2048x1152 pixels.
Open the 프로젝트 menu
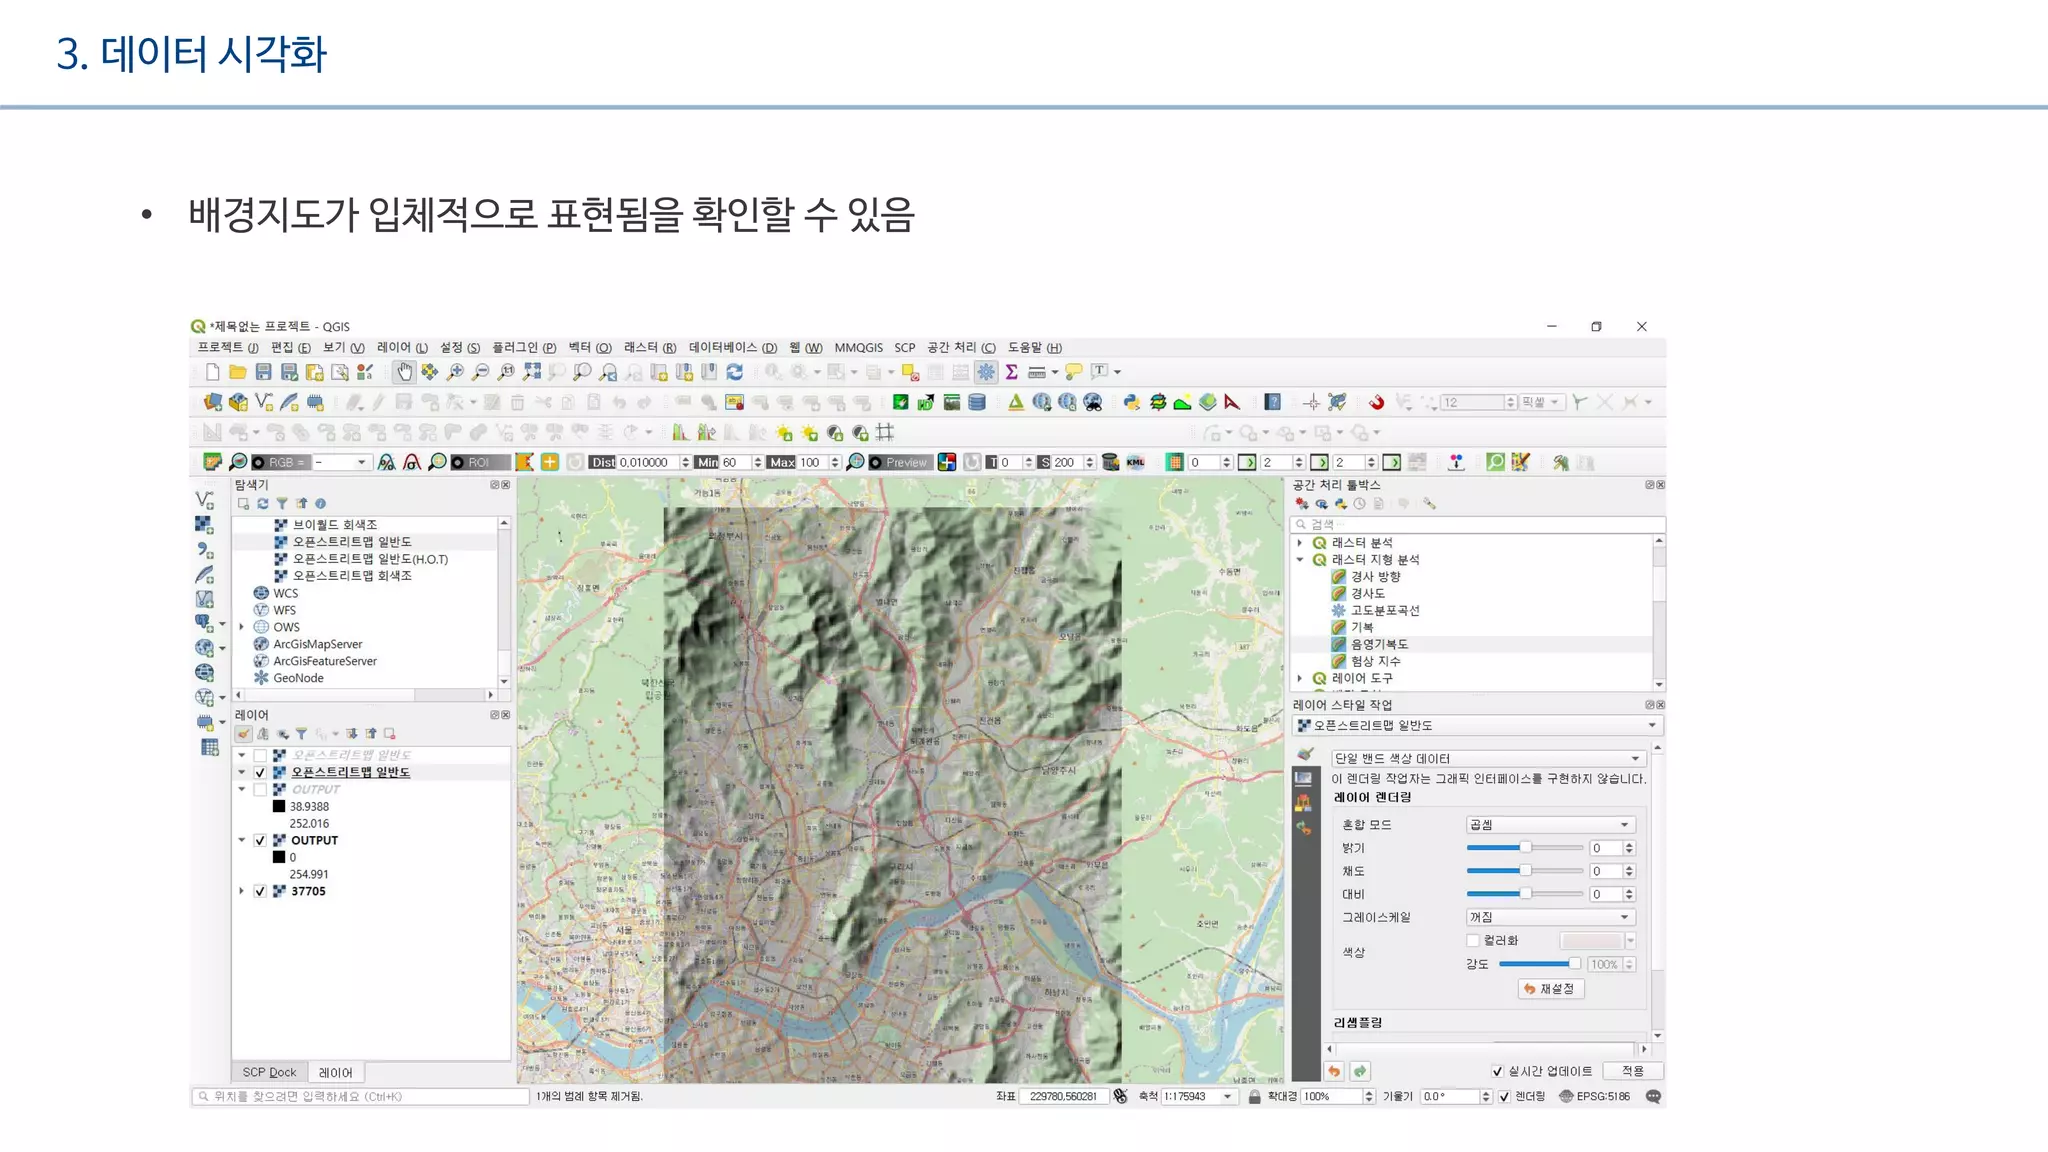tap(228, 348)
